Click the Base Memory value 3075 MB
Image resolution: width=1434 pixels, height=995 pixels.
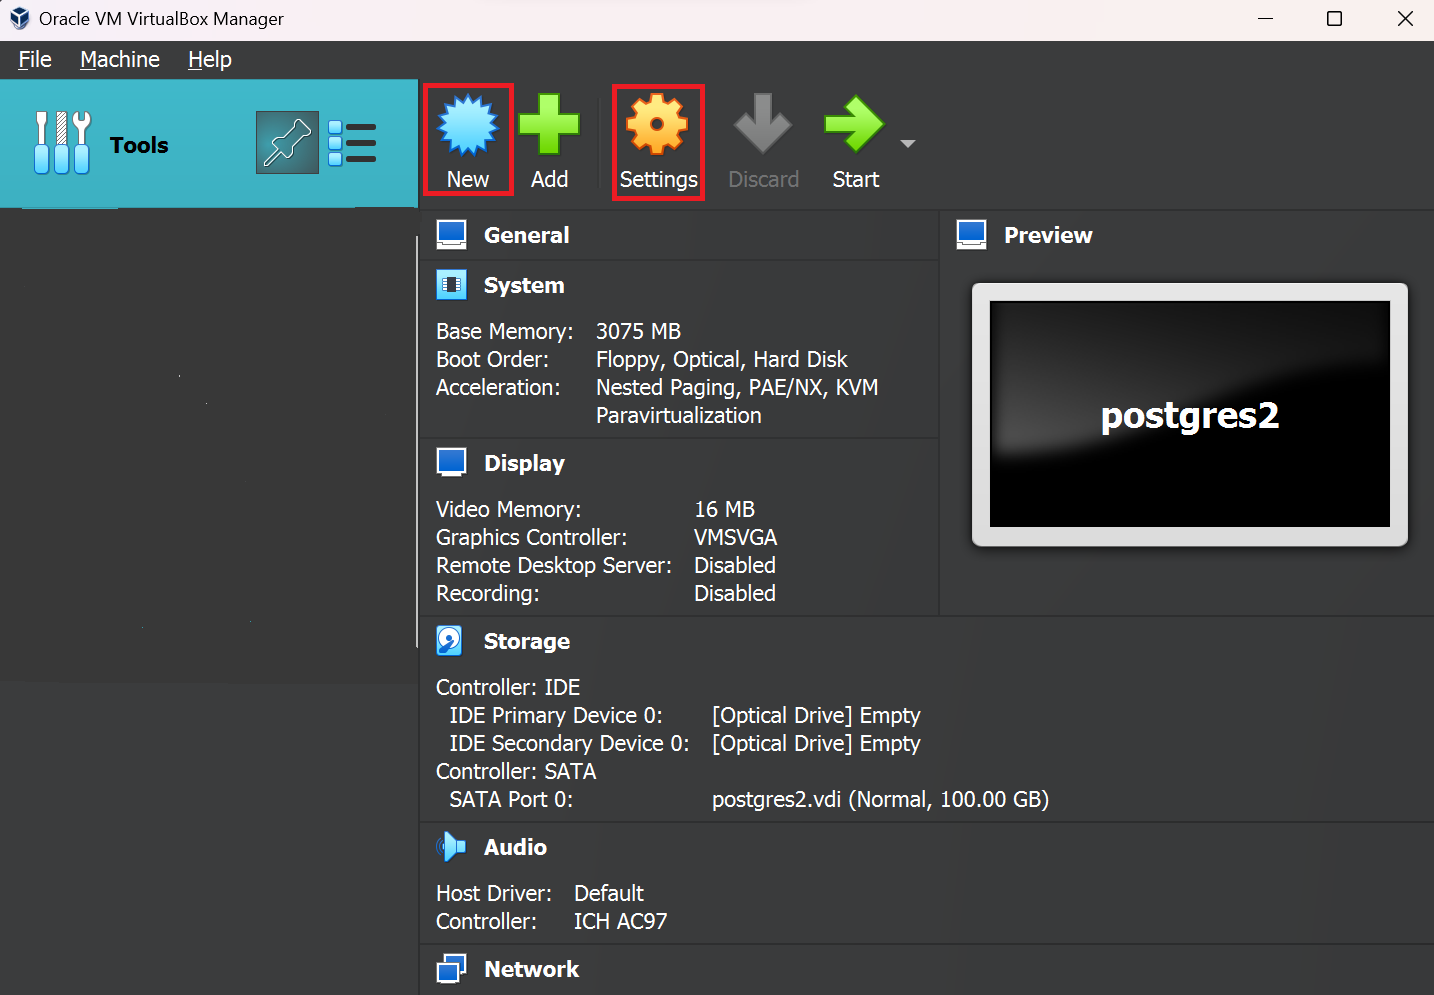(x=638, y=331)
